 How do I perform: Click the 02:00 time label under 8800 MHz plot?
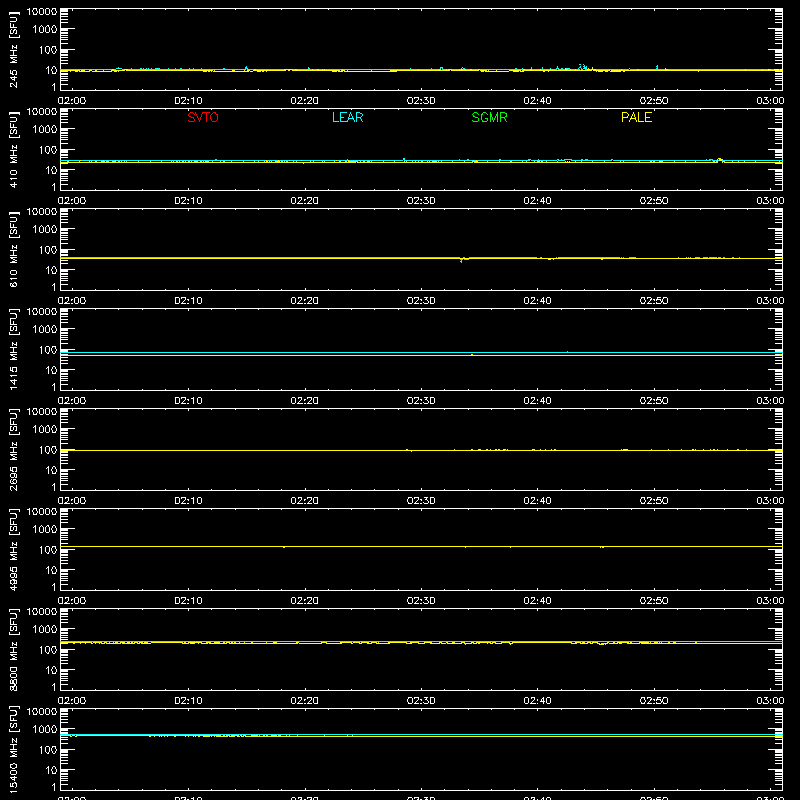72,701
